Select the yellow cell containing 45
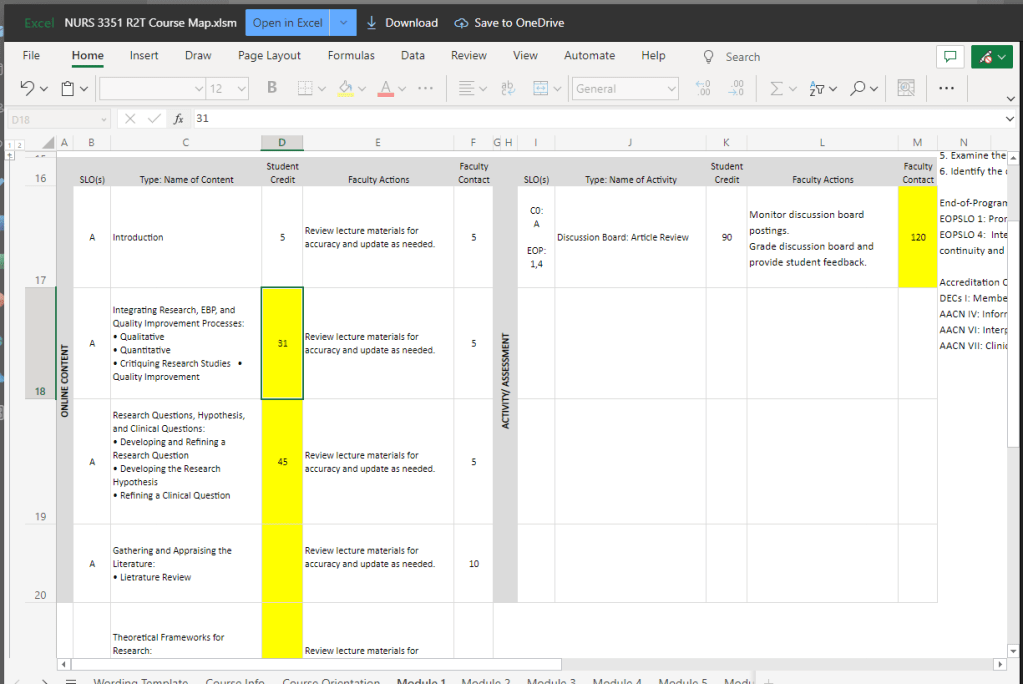The width and height of the screenshot is (1023, 684). coord(282,462)
